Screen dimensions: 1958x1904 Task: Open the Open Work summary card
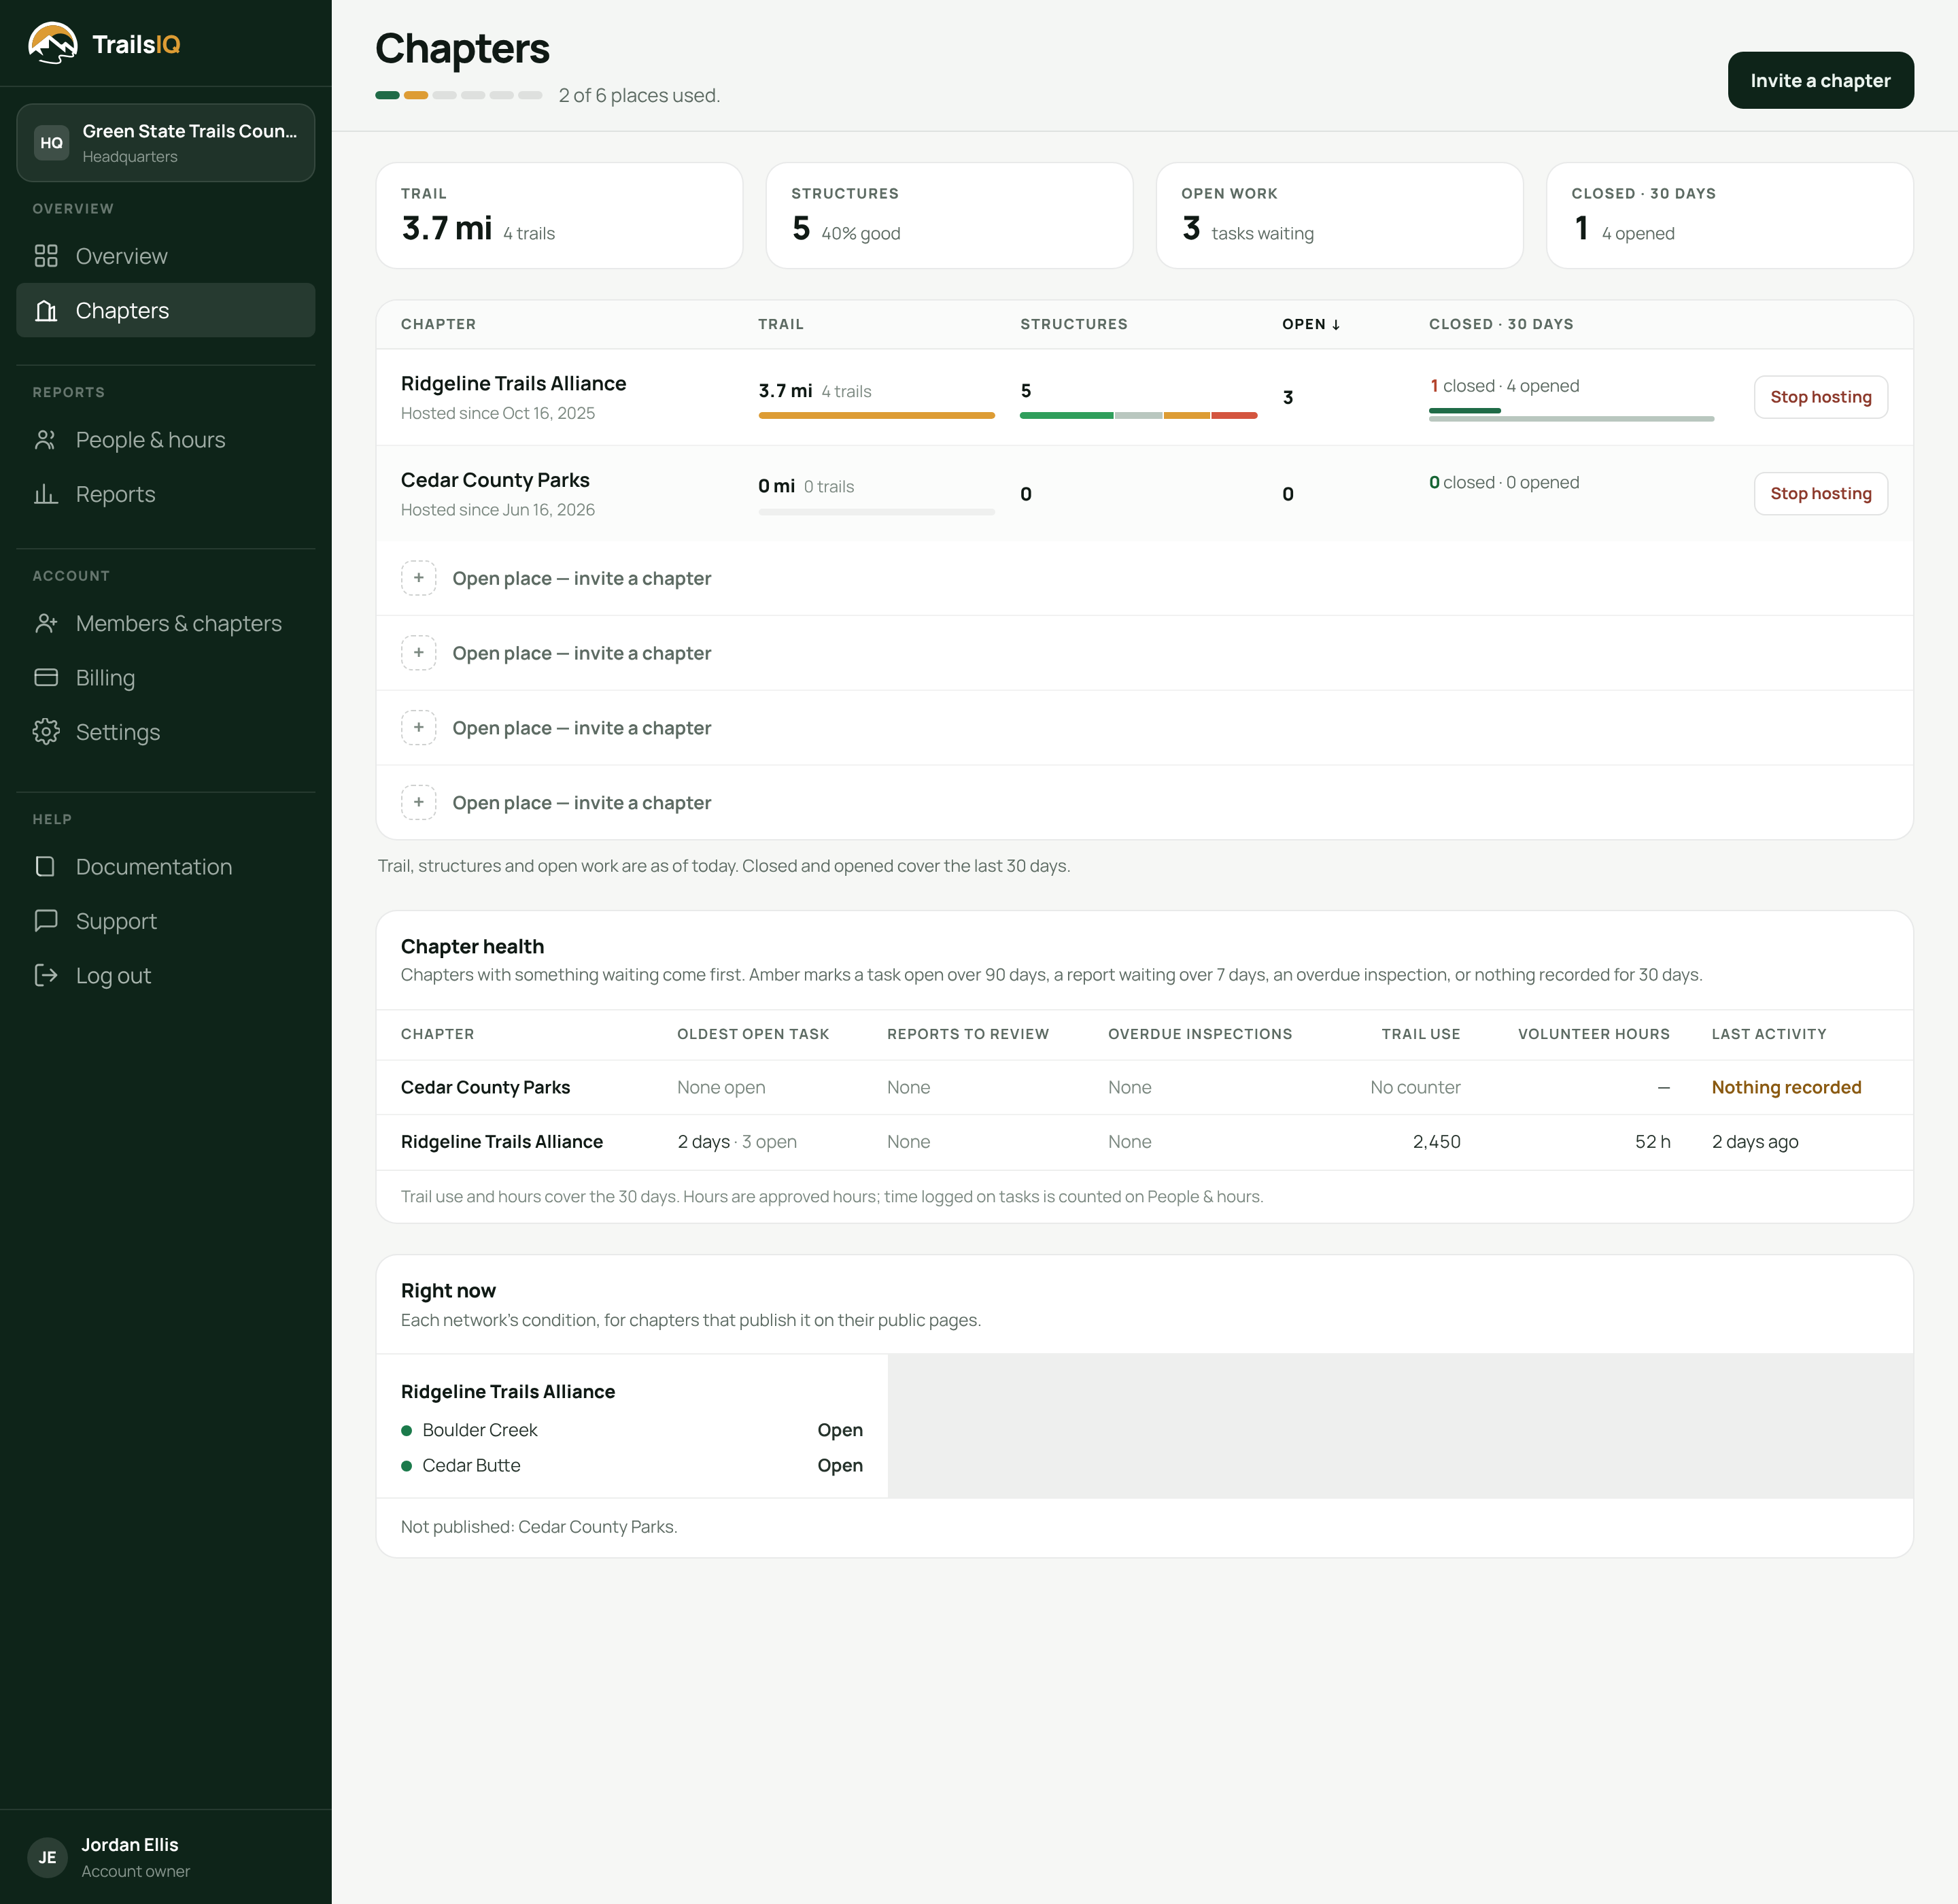click(x=1339, y=215)
